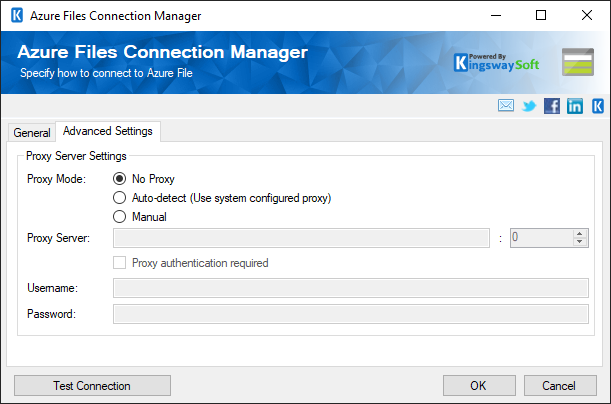Click the KingswaySoft logo in banner
611x404 pixels.
(496, 63)
